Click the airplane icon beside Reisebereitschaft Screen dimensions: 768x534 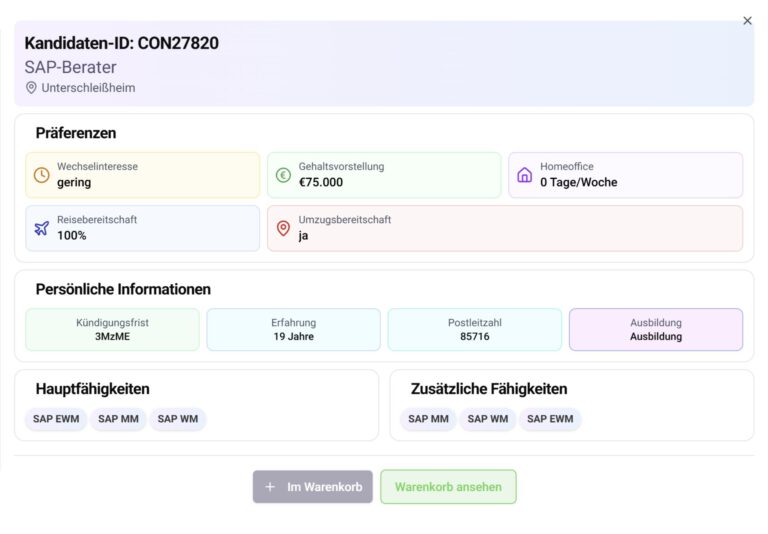pos(42,228)
